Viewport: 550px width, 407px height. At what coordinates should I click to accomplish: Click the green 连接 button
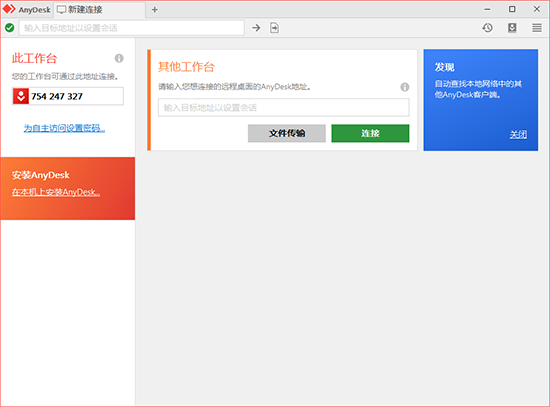click(370, 133)
